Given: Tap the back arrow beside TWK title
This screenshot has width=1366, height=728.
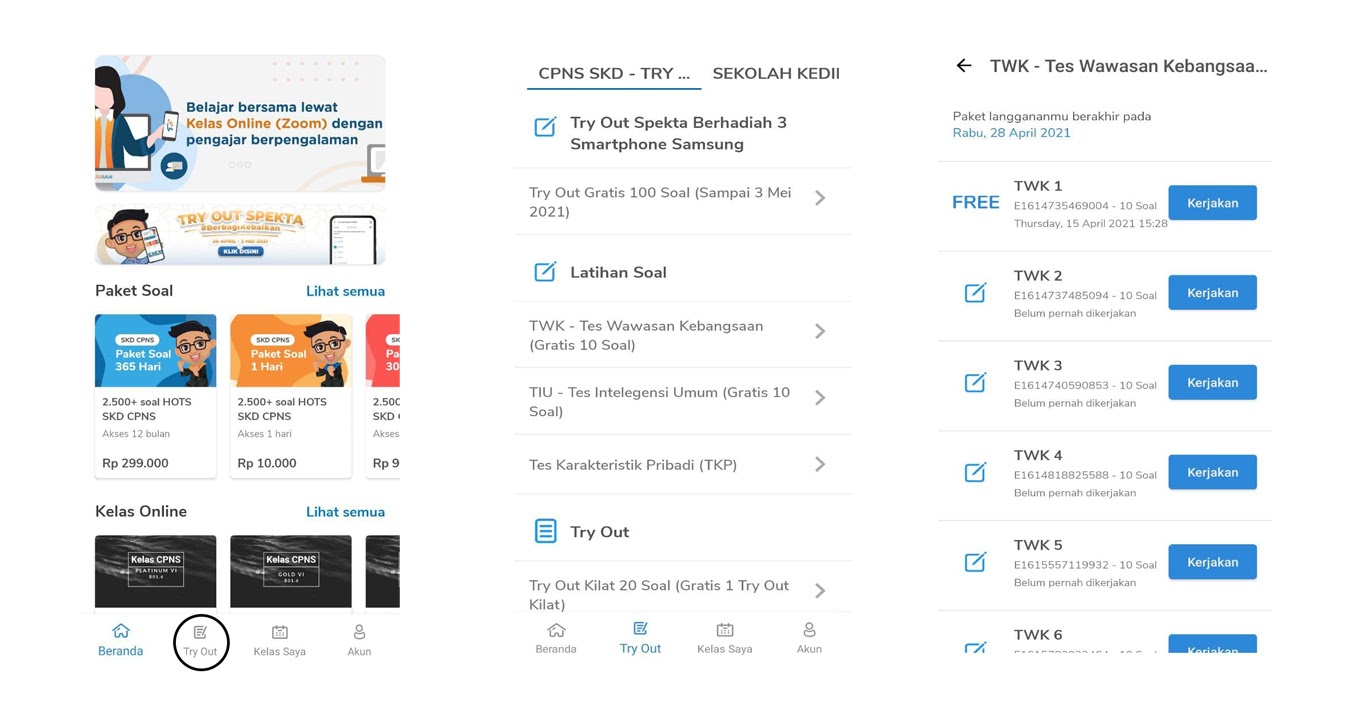Looking at the screenshot, I should 964,66.
